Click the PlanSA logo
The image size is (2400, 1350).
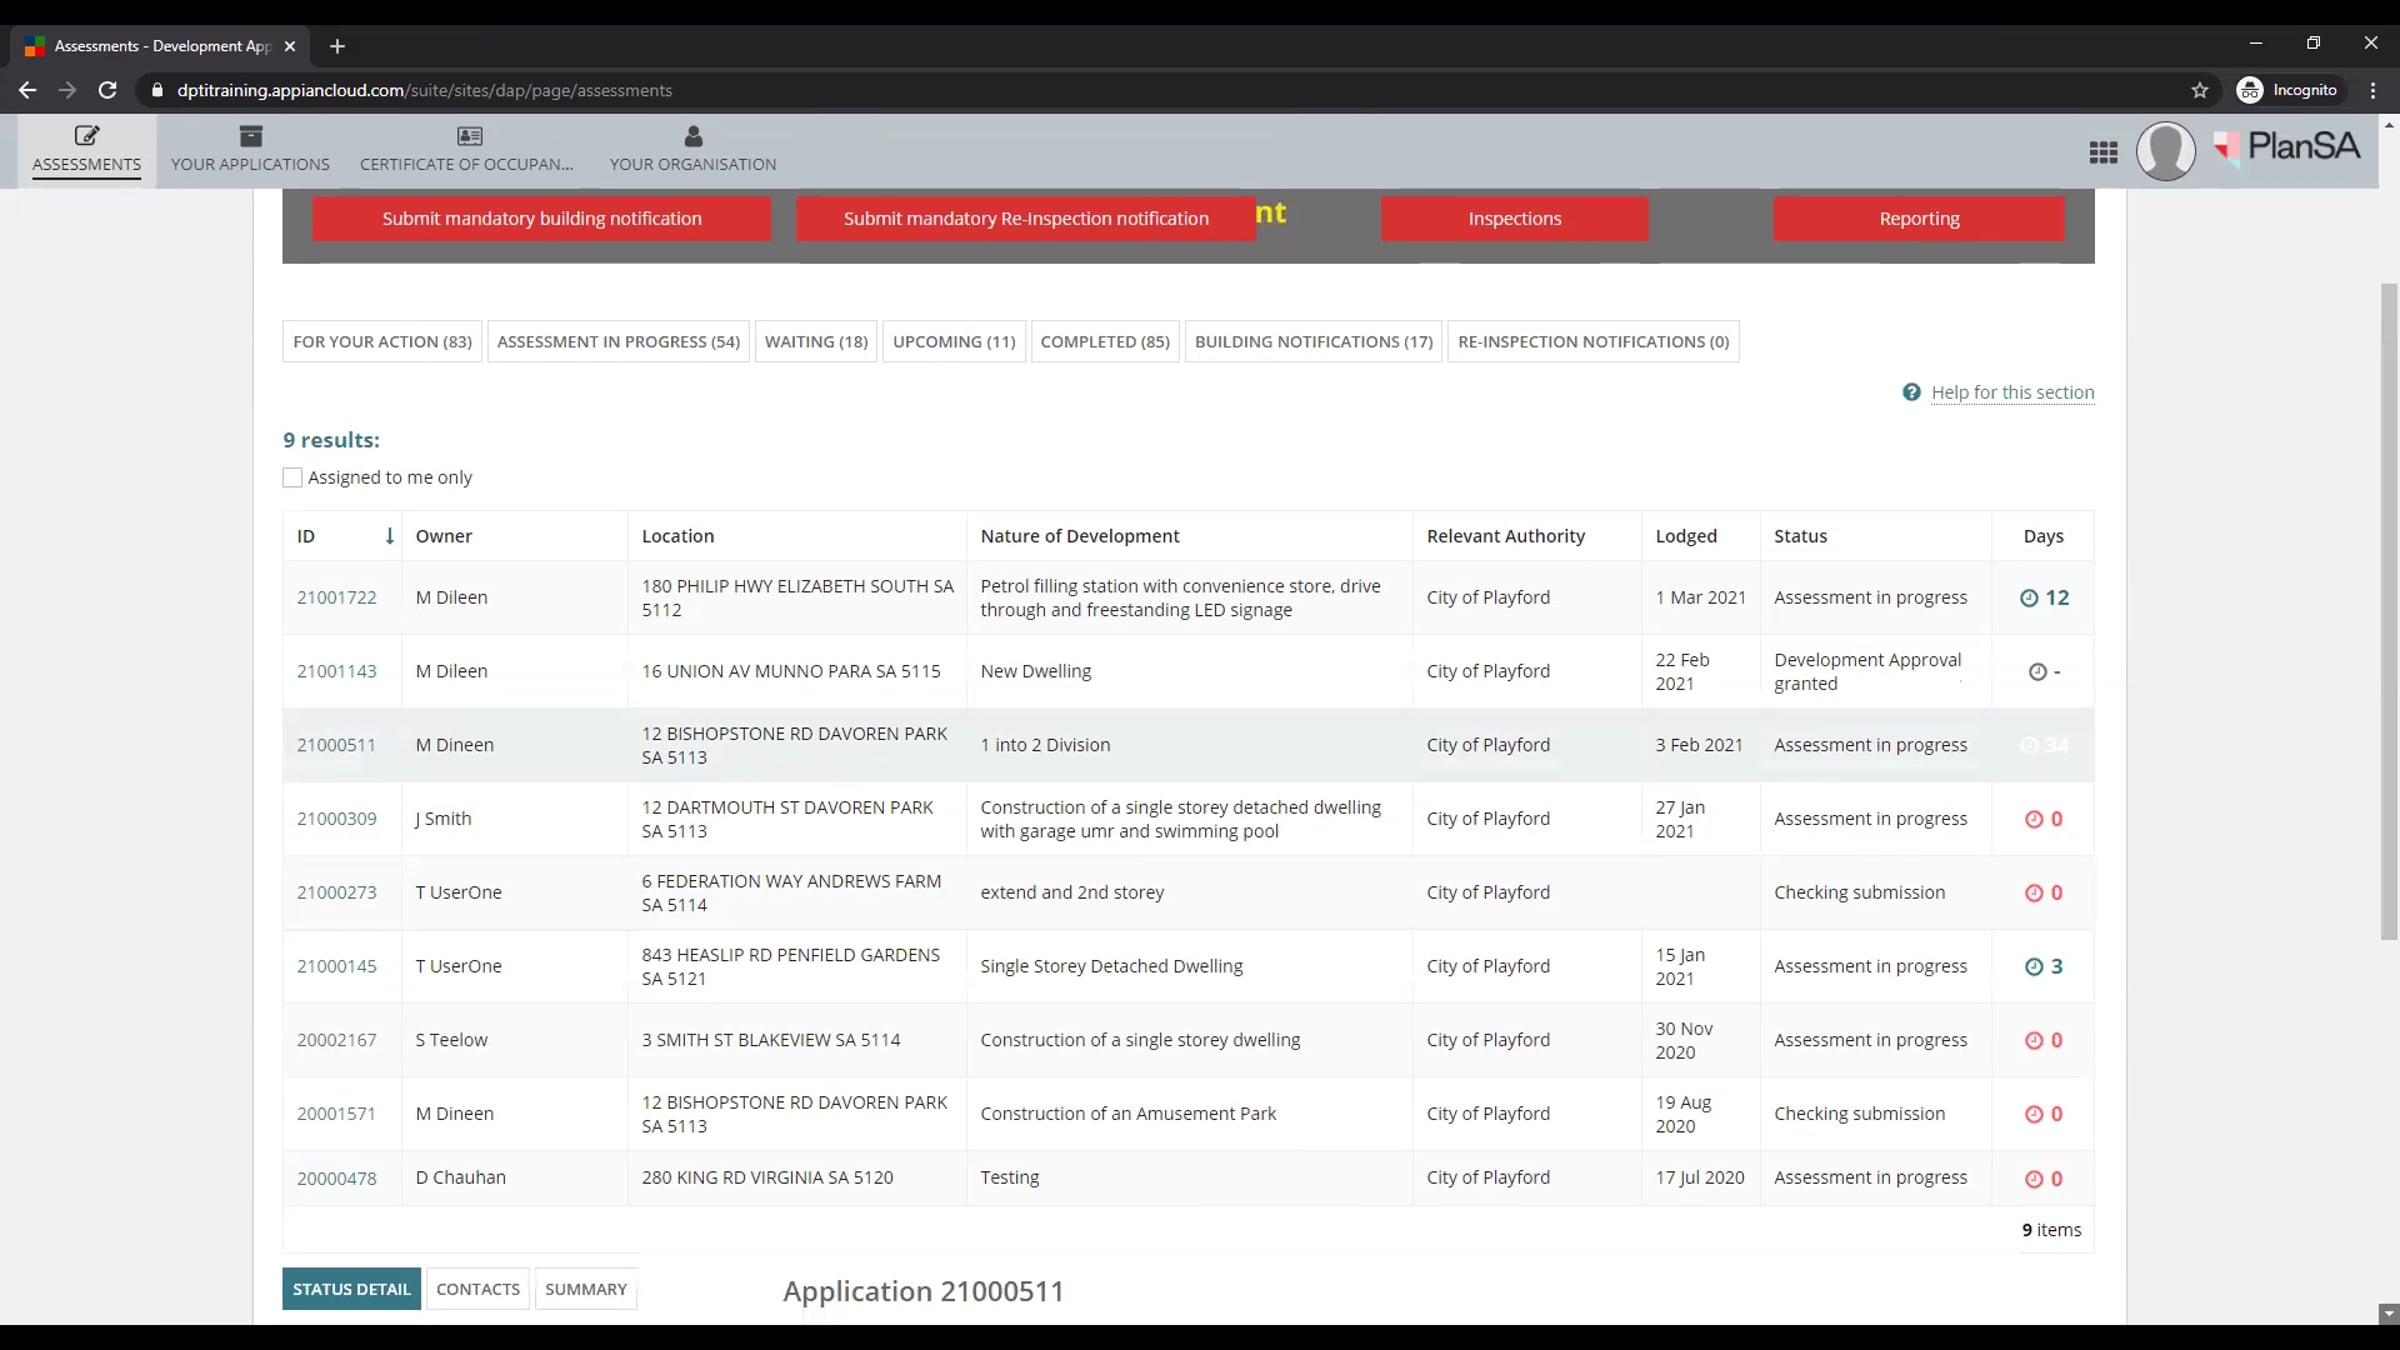click(x=2287, y=148)
